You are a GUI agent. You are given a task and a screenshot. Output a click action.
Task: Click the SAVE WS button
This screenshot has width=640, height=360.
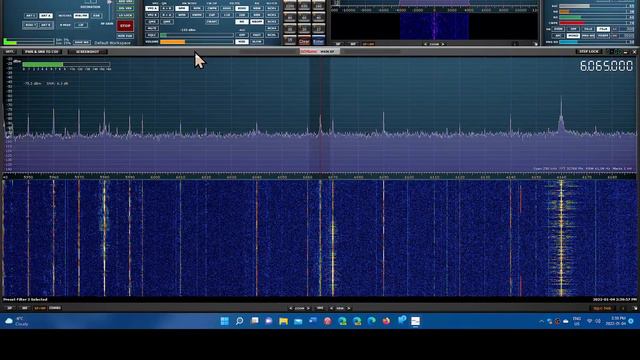pos(82,42)
